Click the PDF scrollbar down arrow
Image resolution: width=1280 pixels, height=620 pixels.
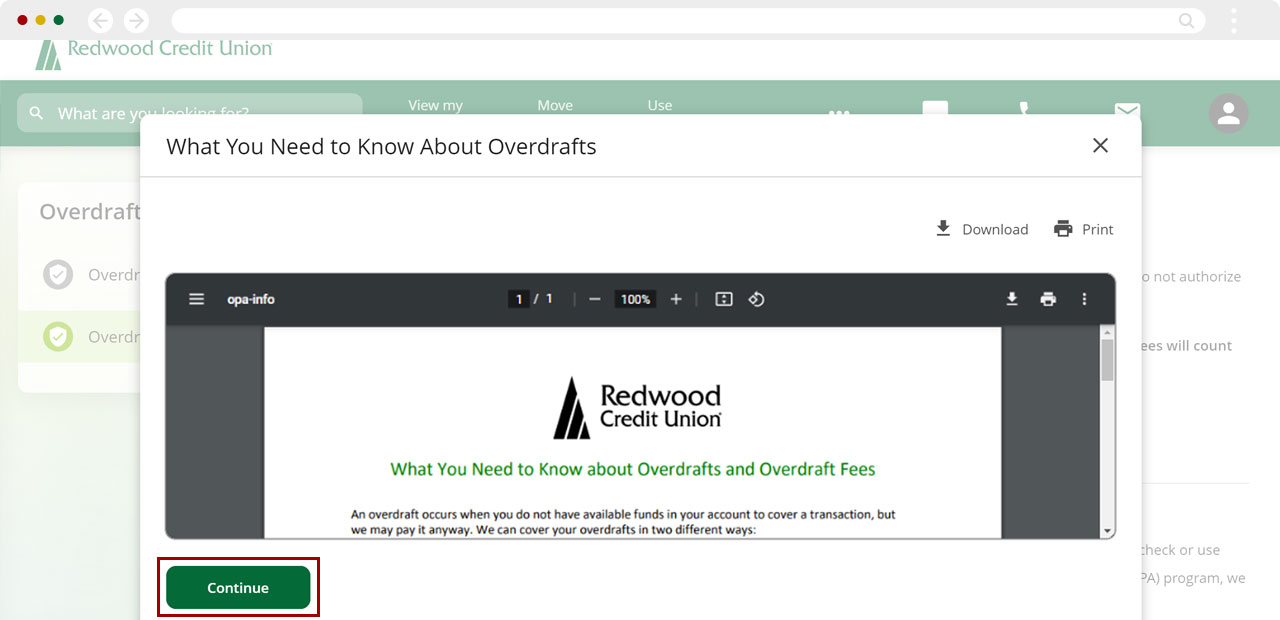coord(1107,531)
